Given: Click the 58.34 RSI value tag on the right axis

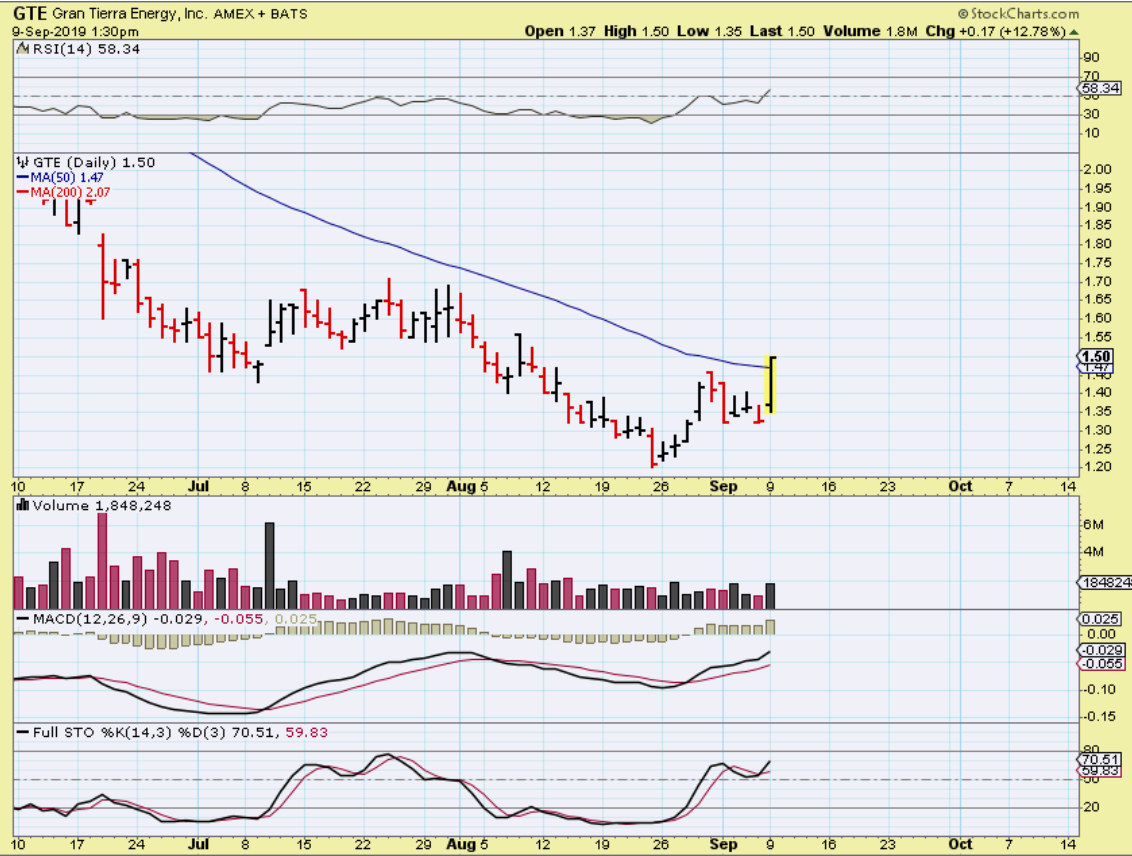Looking at the screenshot, I should 1101,88.
